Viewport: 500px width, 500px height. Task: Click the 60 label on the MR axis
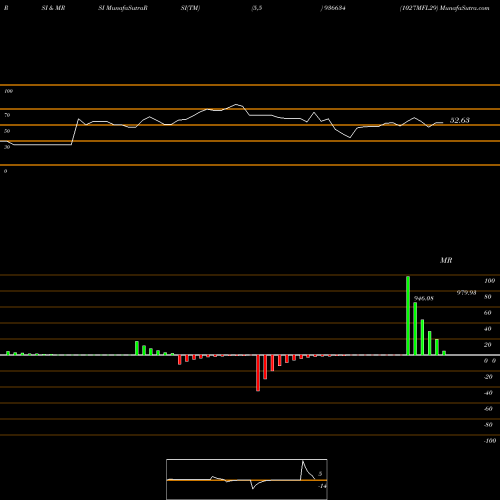coord(488,313)
